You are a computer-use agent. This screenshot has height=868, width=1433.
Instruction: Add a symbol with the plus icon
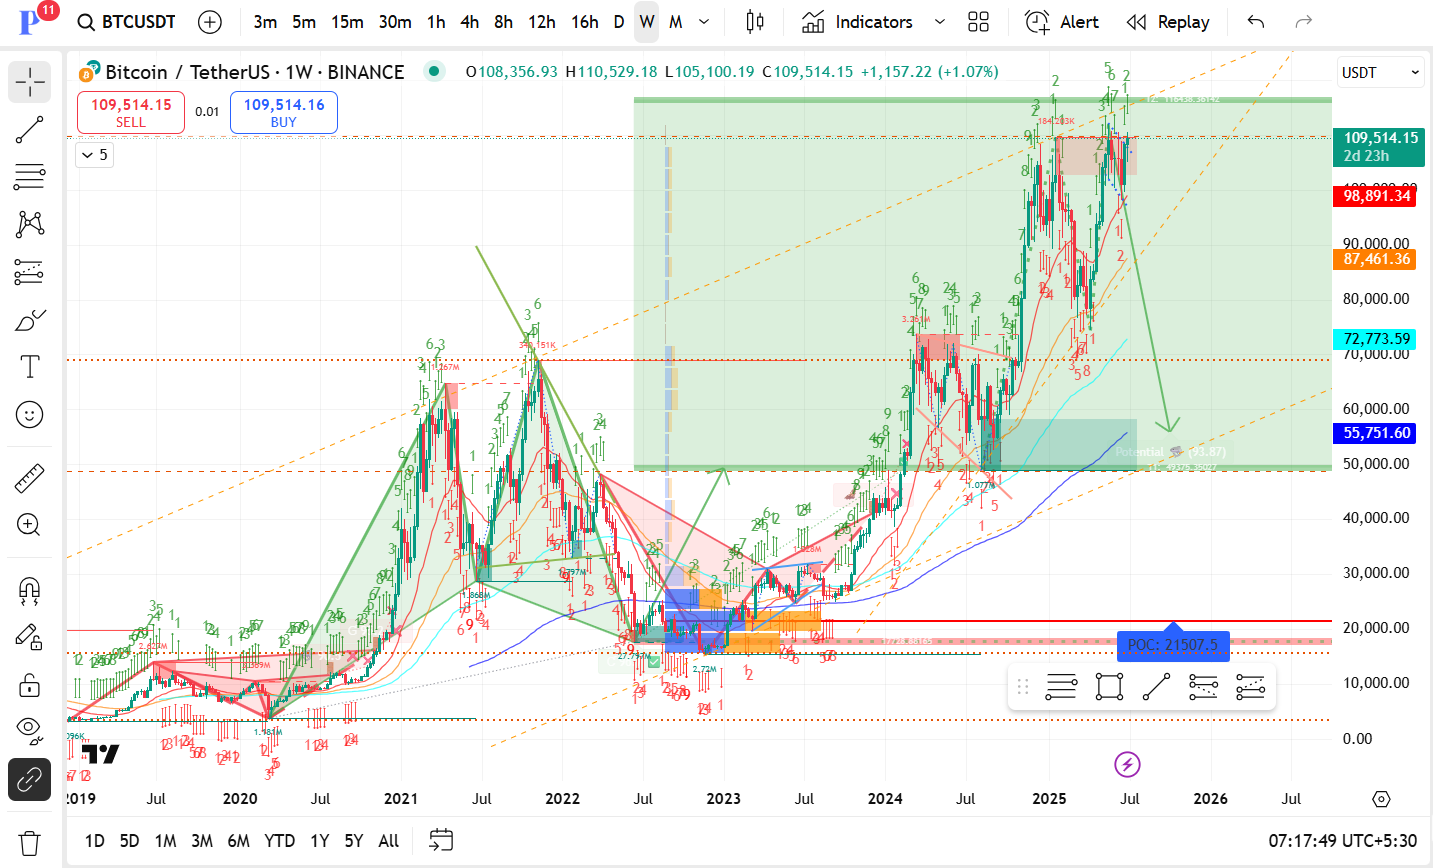click(x=210, y=22)
